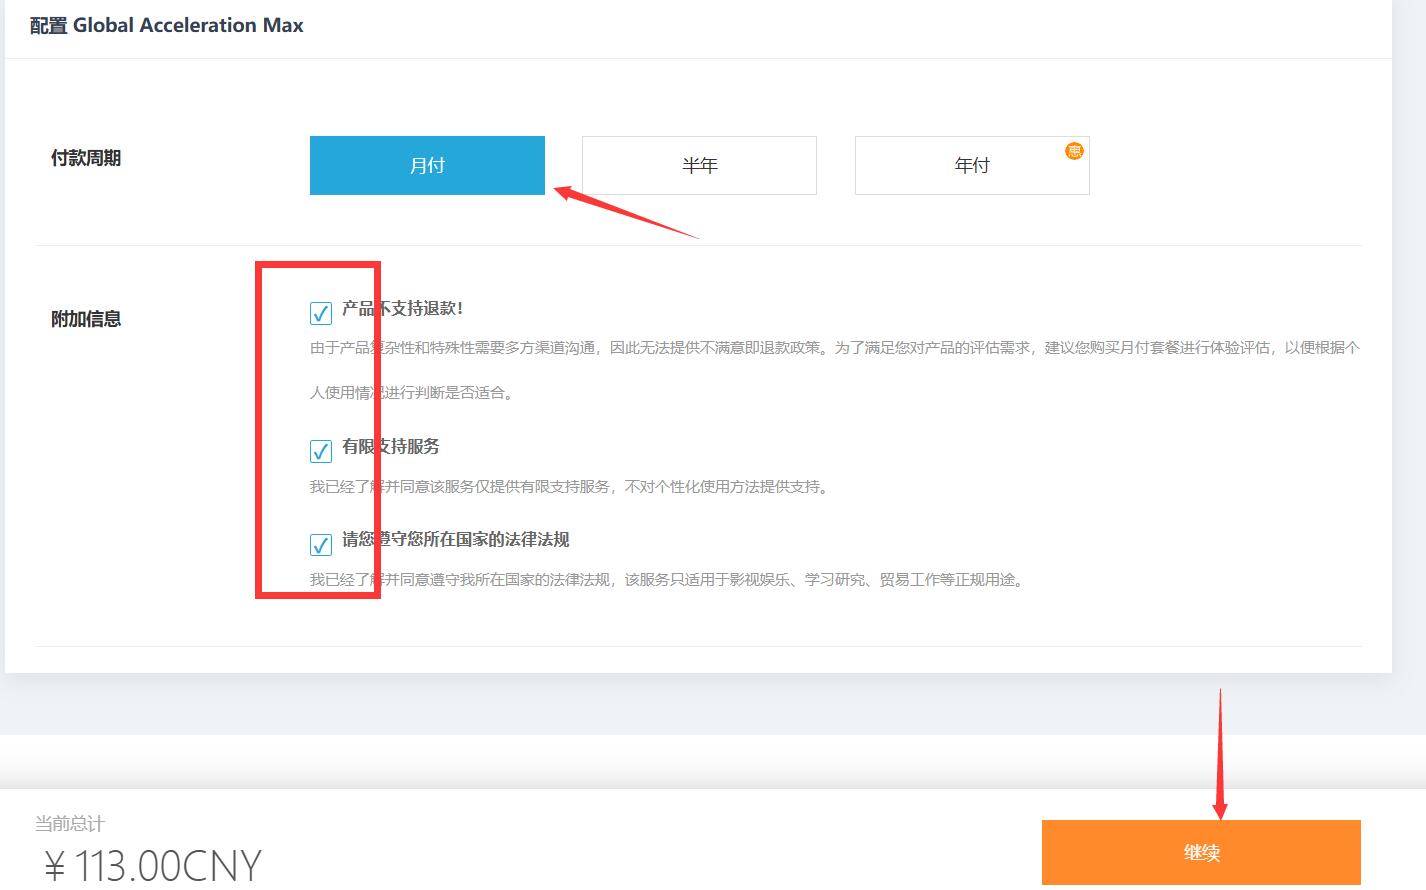Click the 当前总计 label
The height and width of the screenshot is (890, 1426).
(70, 824)
